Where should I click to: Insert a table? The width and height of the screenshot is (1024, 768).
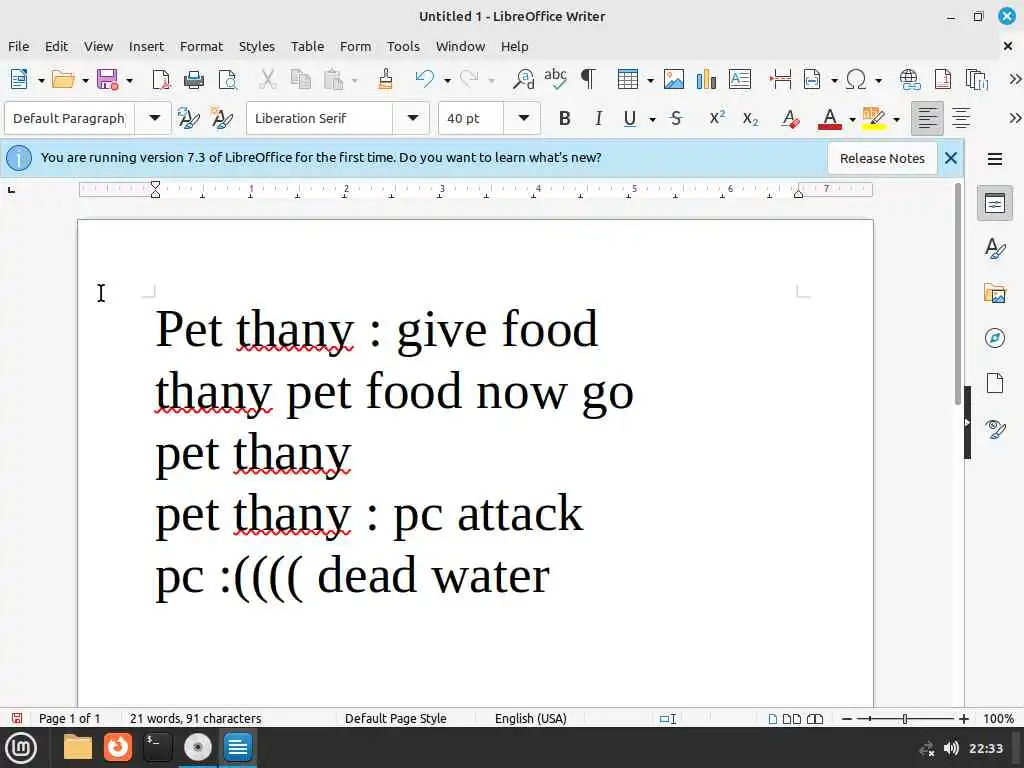pos(628,80)
